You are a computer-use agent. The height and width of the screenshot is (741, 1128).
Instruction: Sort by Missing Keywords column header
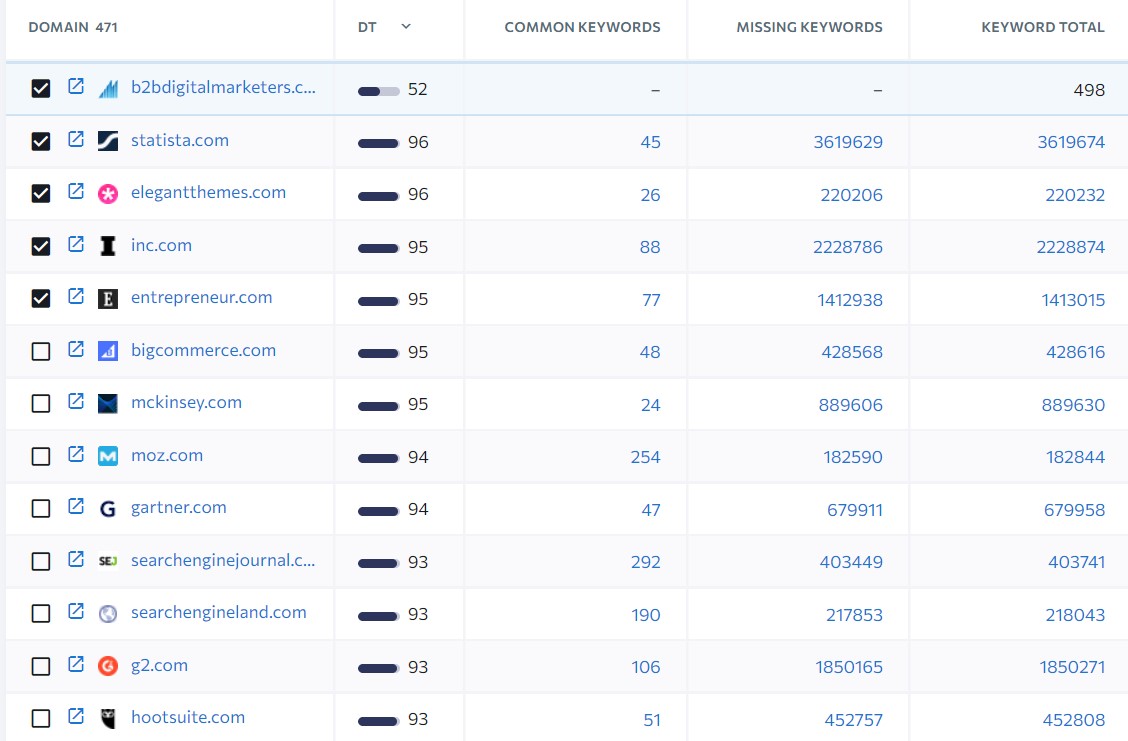tap(809, 27)
